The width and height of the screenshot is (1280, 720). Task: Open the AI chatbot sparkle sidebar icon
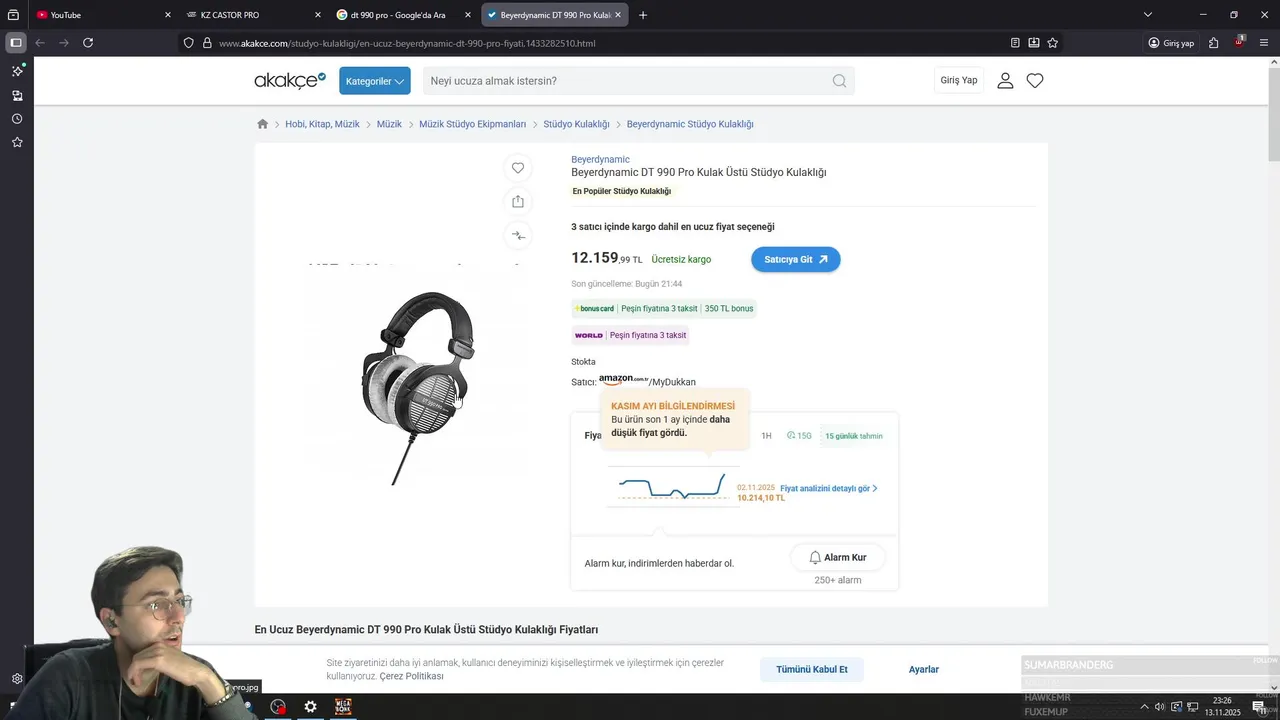coord(17,71)
